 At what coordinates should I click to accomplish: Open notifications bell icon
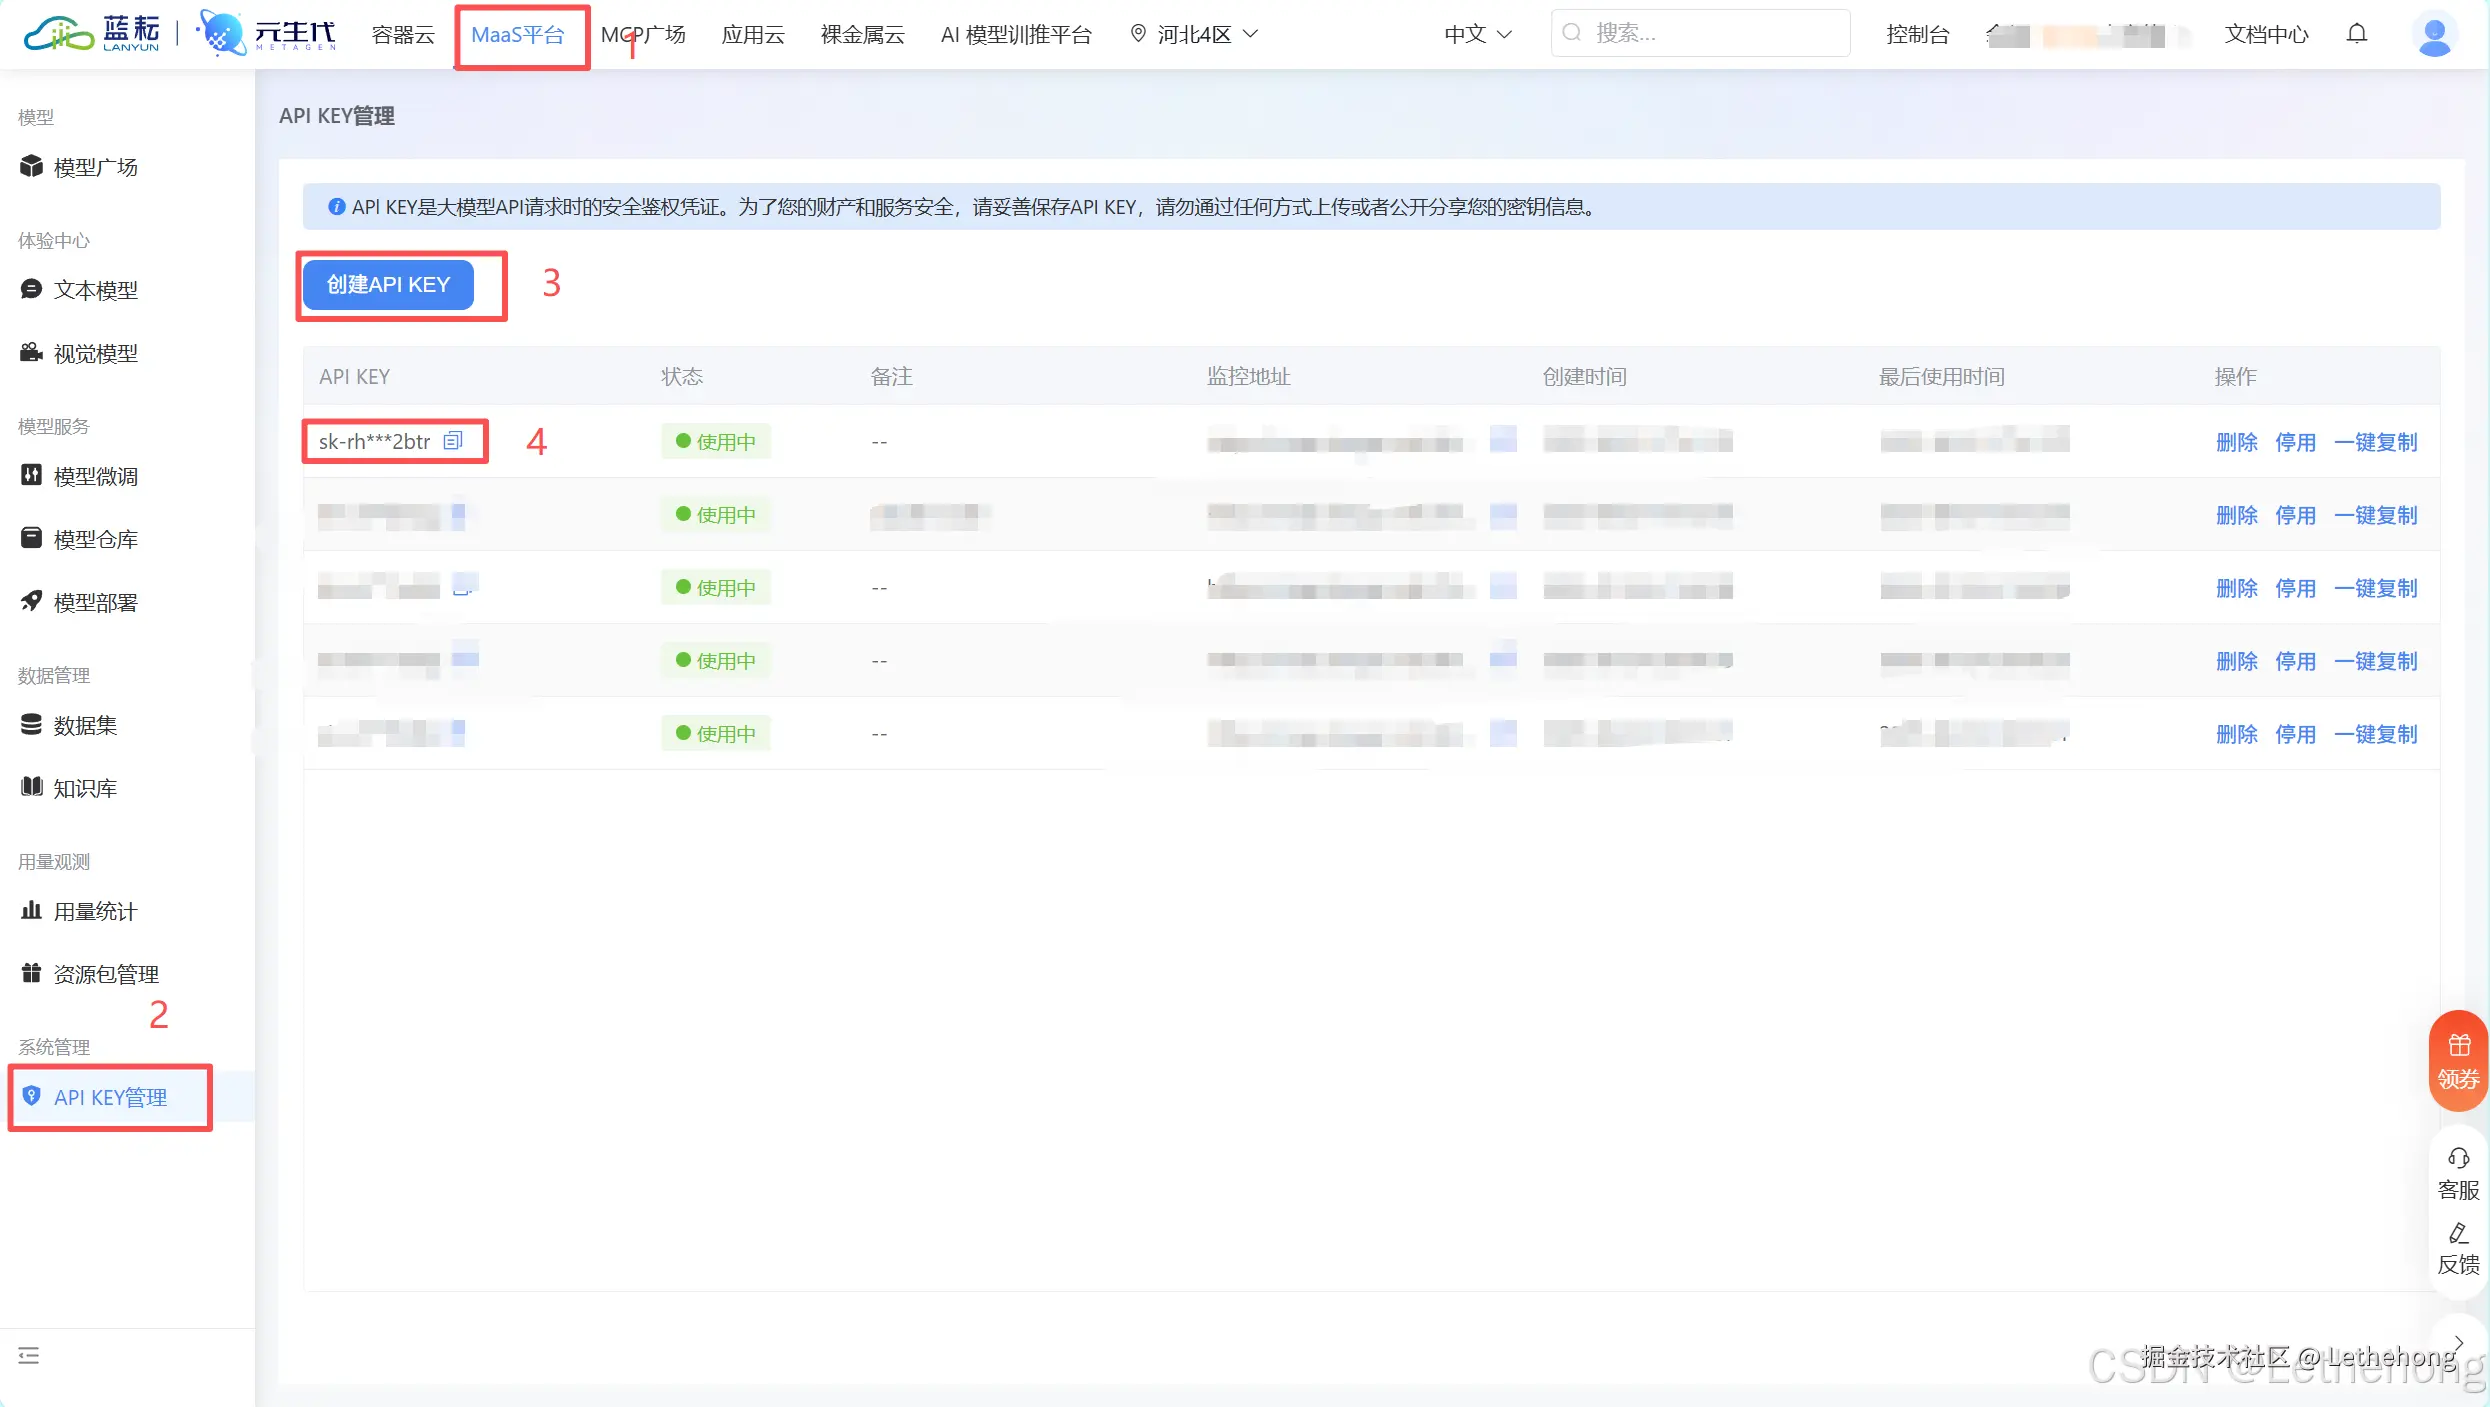pos(2357,34)
